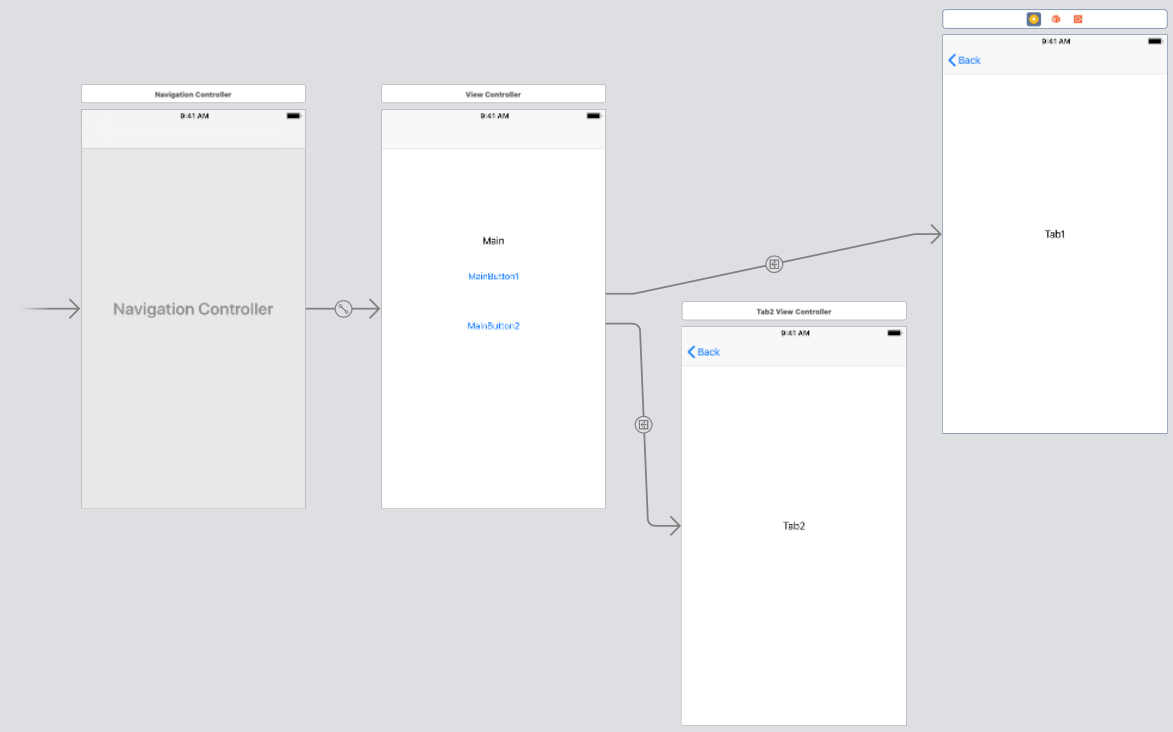Select the Tab2 label
This screenshot has width=1173, height=732.
pyautogui.click(x=794, y=526)
